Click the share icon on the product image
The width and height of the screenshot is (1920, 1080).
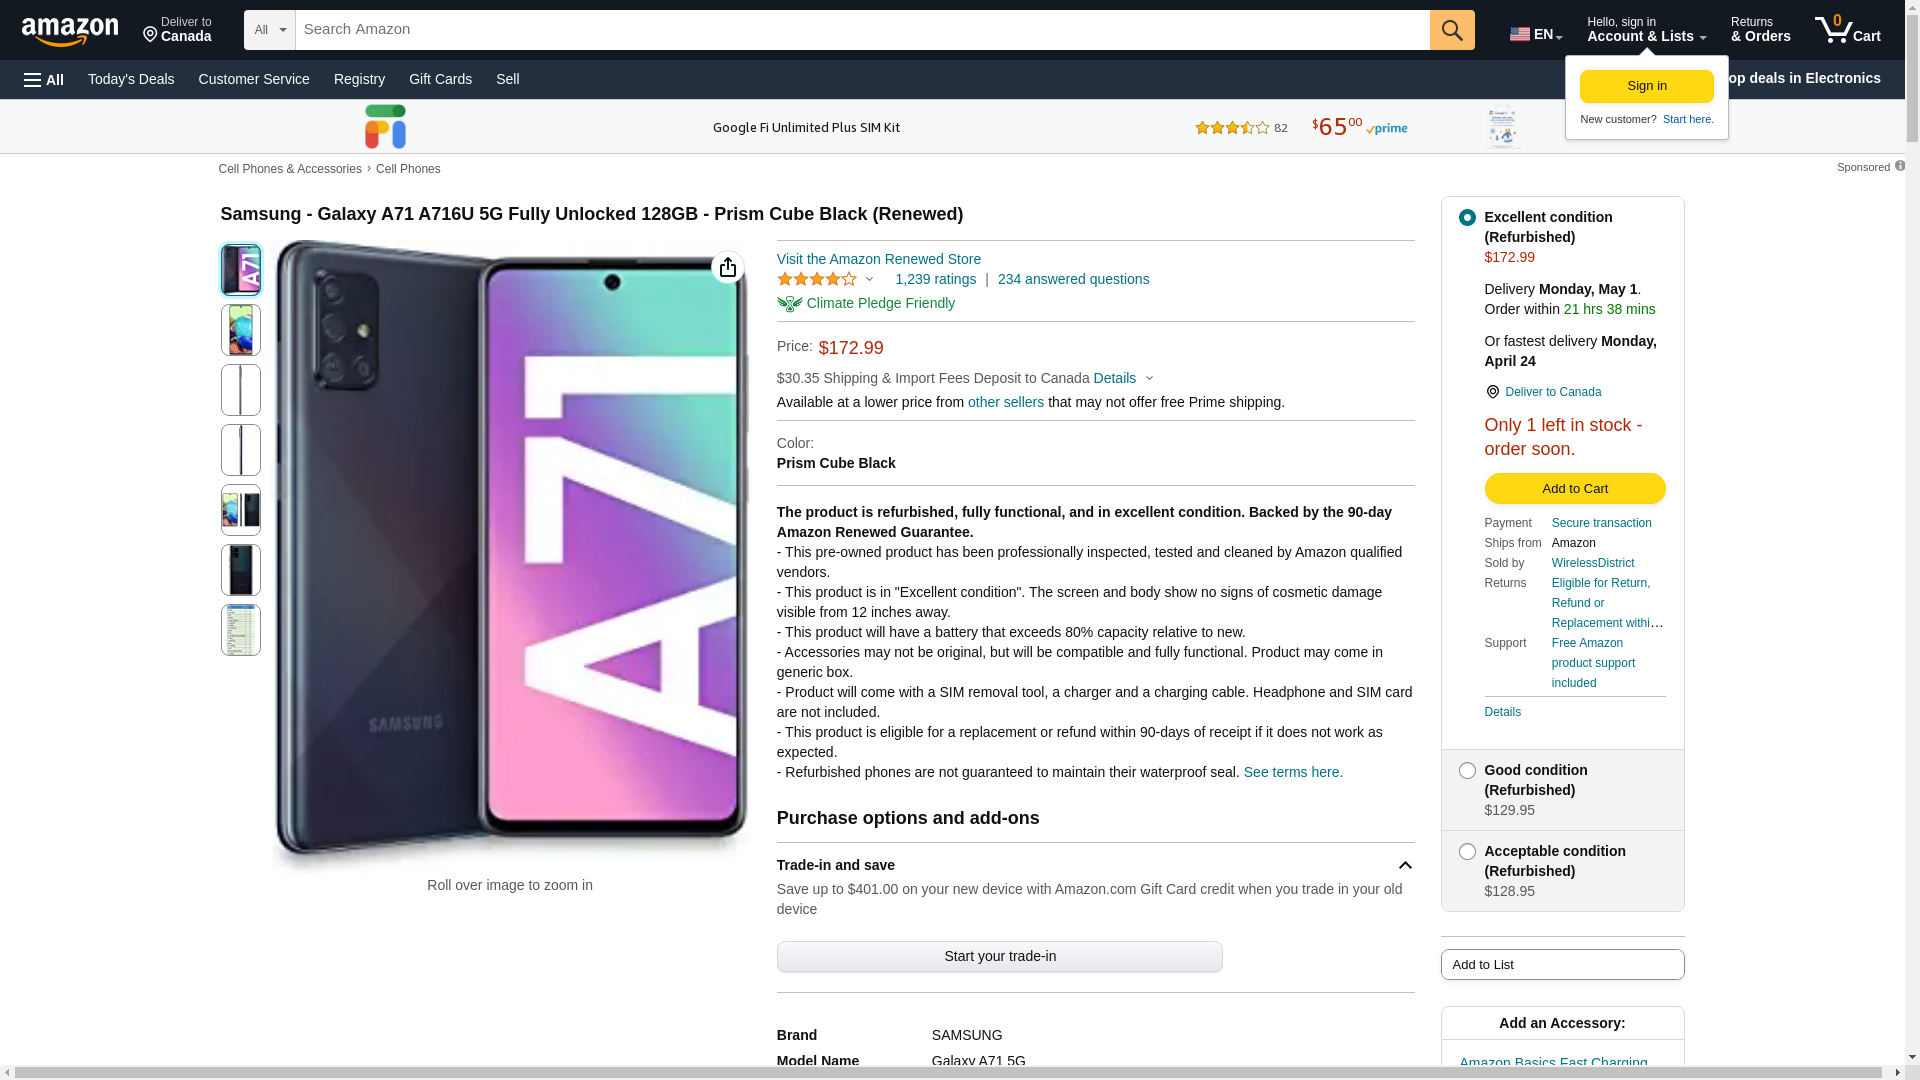[727, 267]
